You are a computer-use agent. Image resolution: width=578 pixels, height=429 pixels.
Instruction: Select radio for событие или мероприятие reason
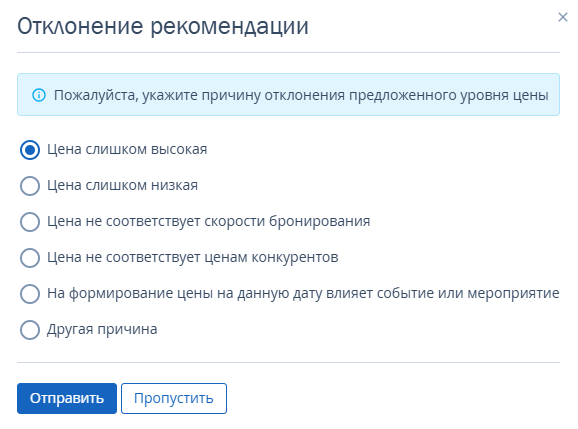pyautogui.click(x=30, y=294)
